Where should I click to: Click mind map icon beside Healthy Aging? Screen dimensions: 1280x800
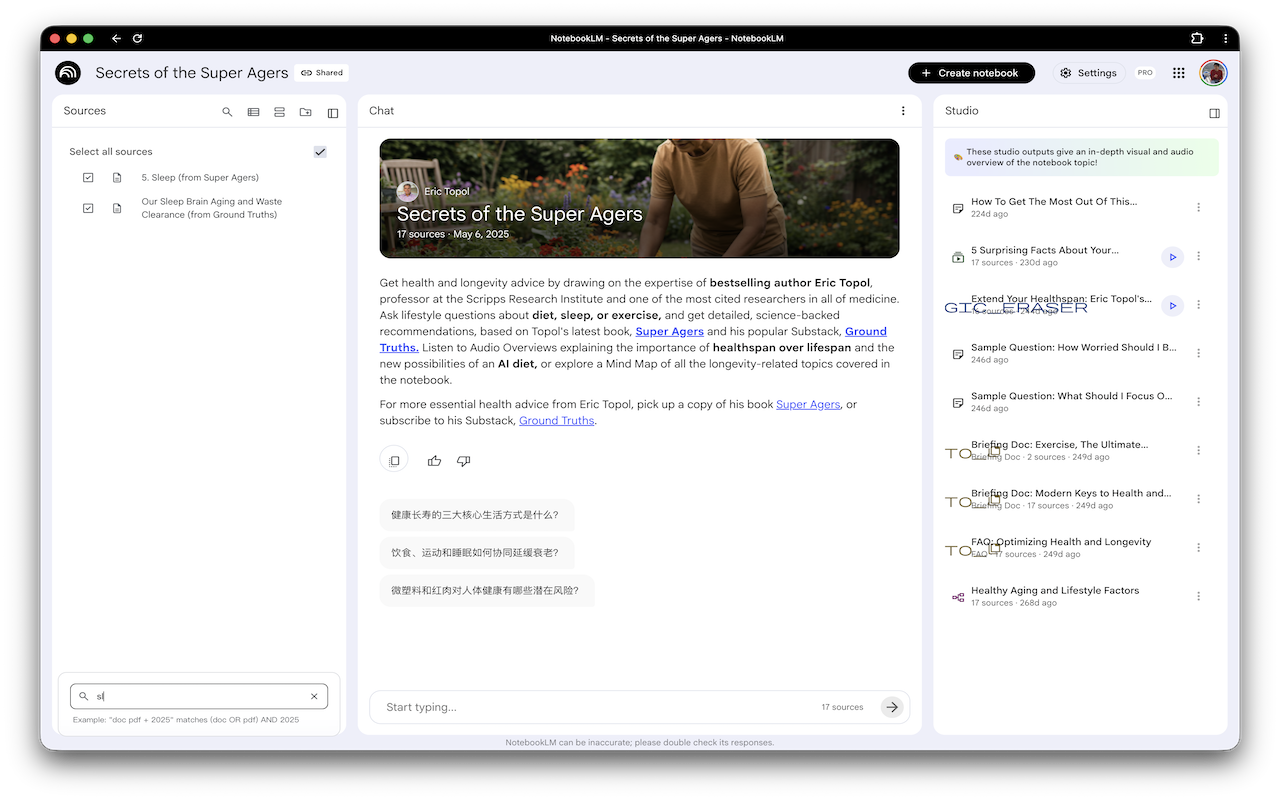coord(958,597)
